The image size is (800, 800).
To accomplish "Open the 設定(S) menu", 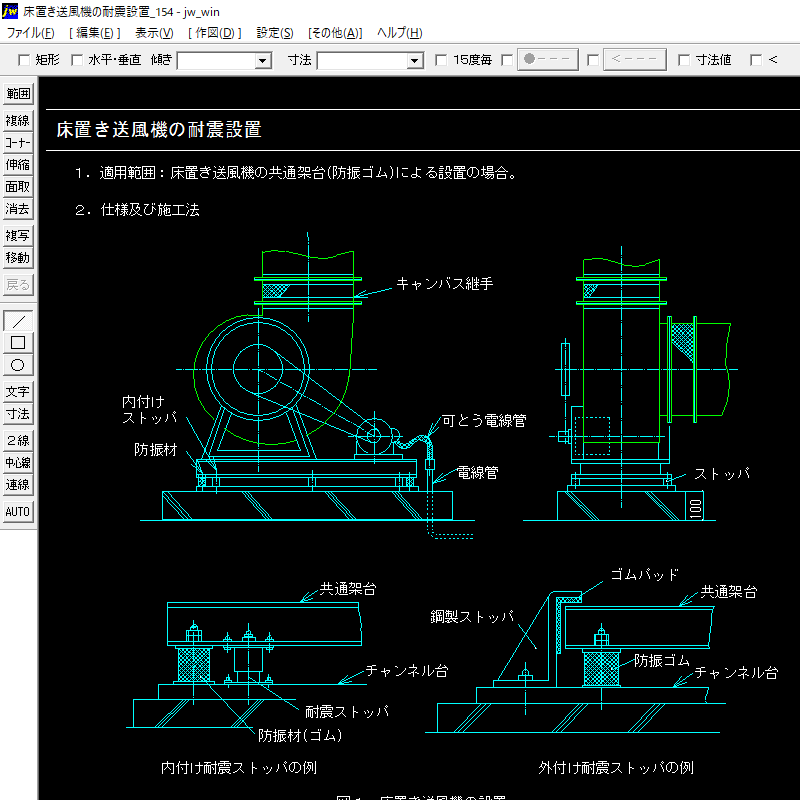I will click(274, 33).
